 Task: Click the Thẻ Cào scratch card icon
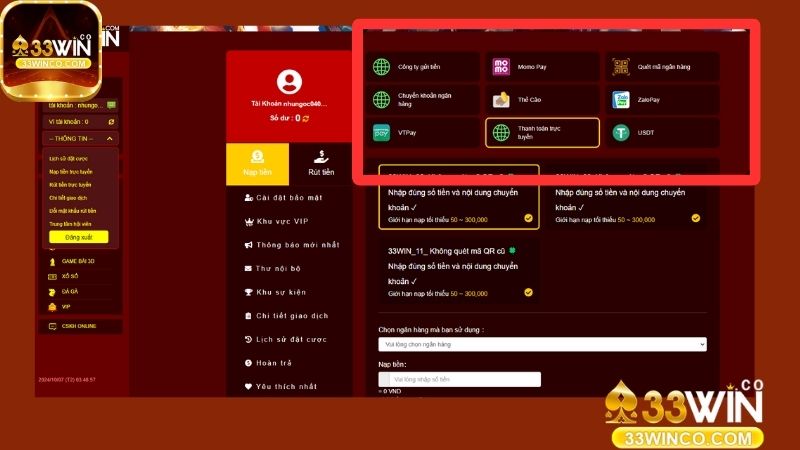(501, 99)
